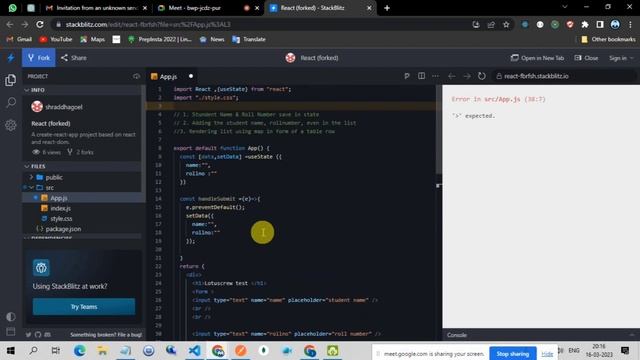Click the Twitter icon in footer
This screenshot has width=640, height=360.
coord(28,335)
